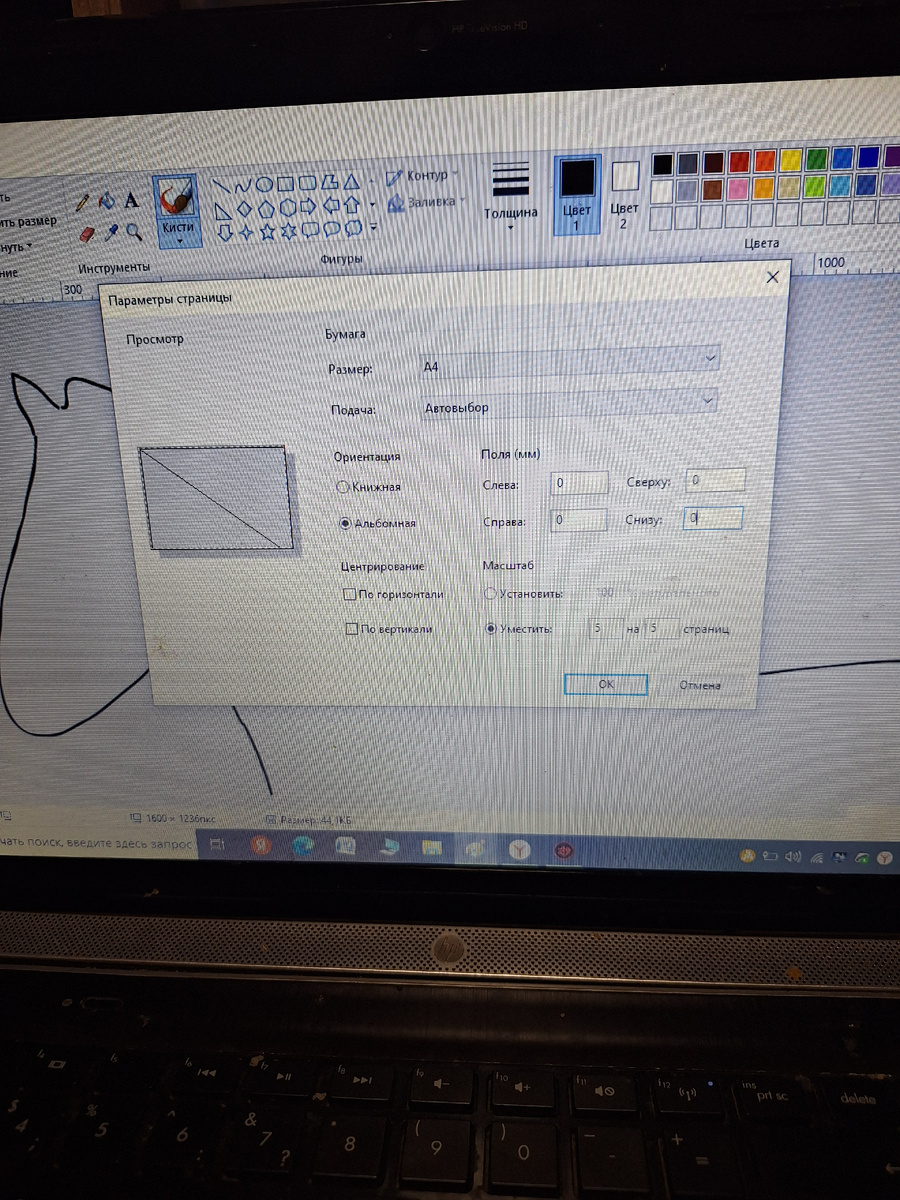Select the Color picker eyedropper tool
The width and height of the screenshot is (900, 1200).
110,233
